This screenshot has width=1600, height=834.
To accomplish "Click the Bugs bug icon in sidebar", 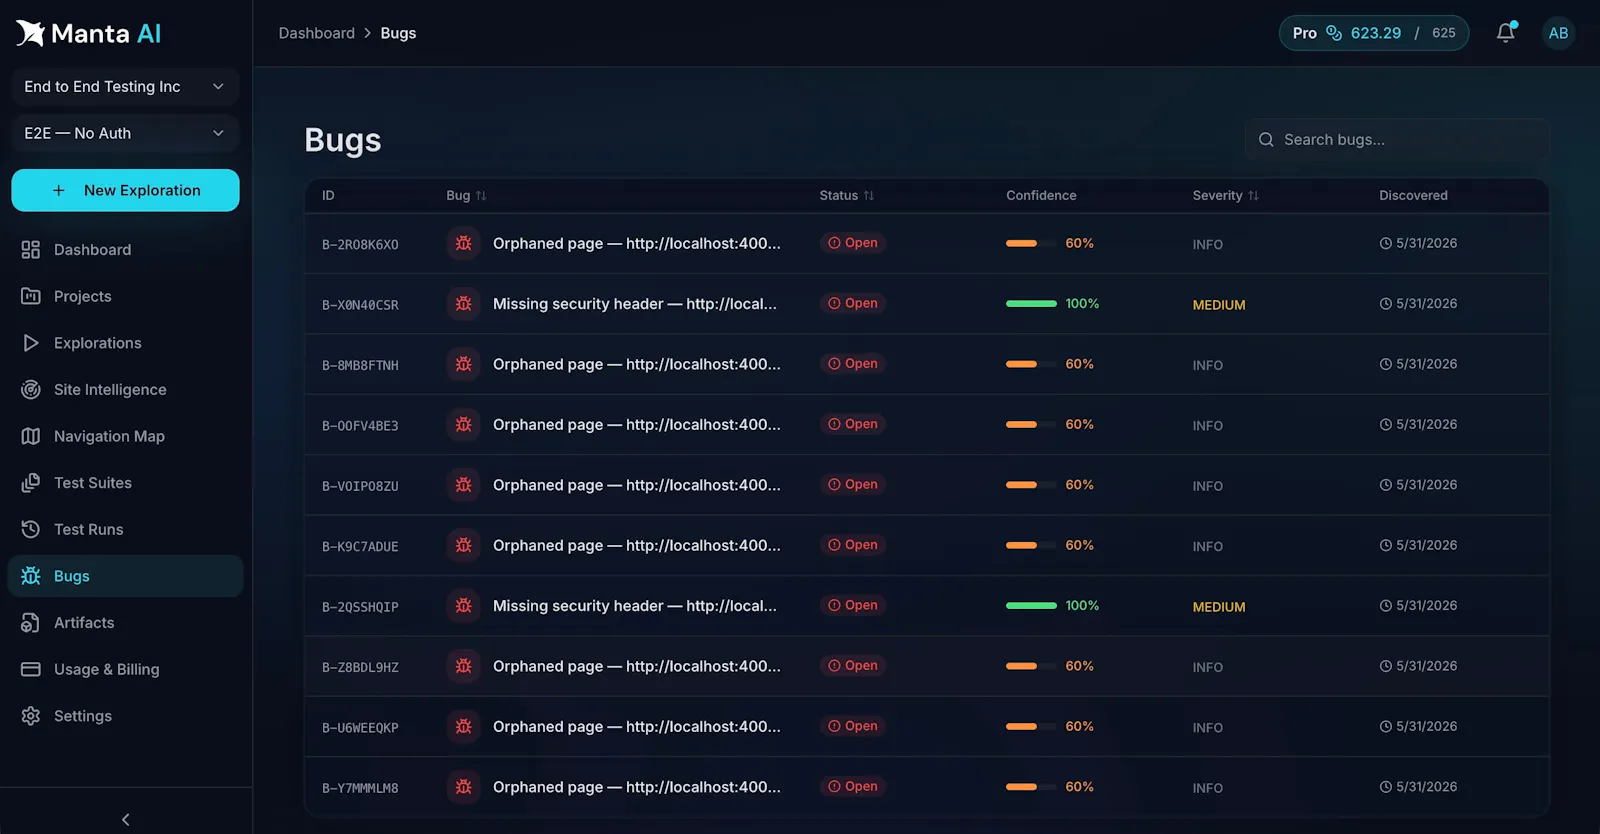I will pyautogui.click(x=31, y=576).
